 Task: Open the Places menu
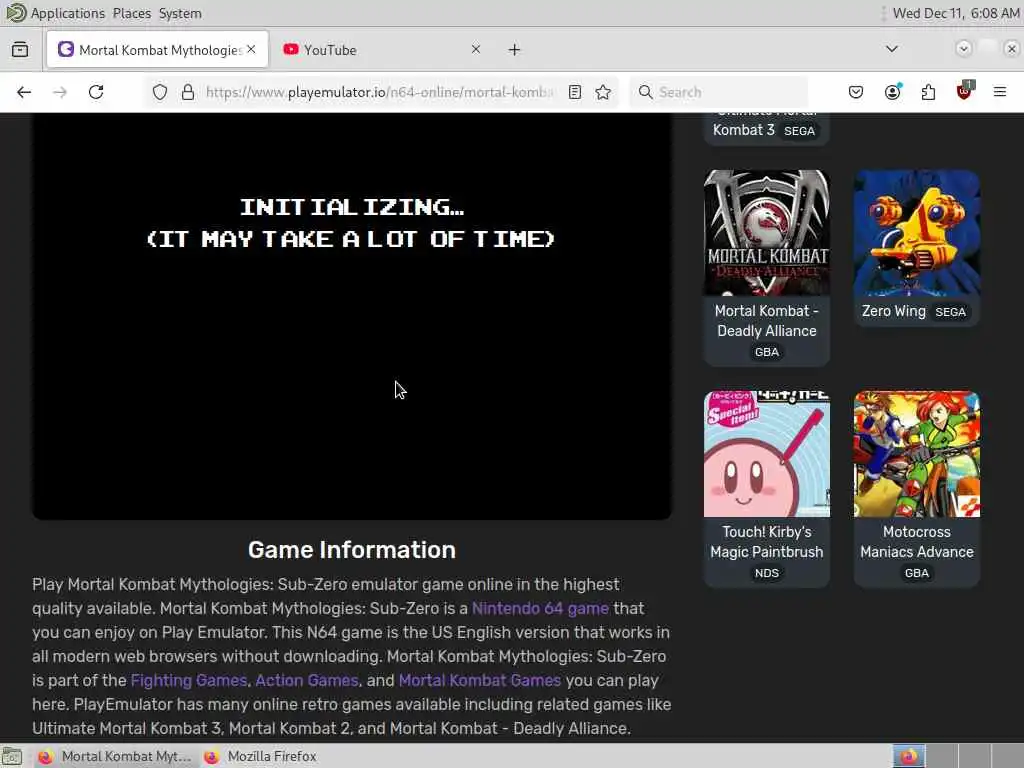pyautogui.click(x=131, y=13)
